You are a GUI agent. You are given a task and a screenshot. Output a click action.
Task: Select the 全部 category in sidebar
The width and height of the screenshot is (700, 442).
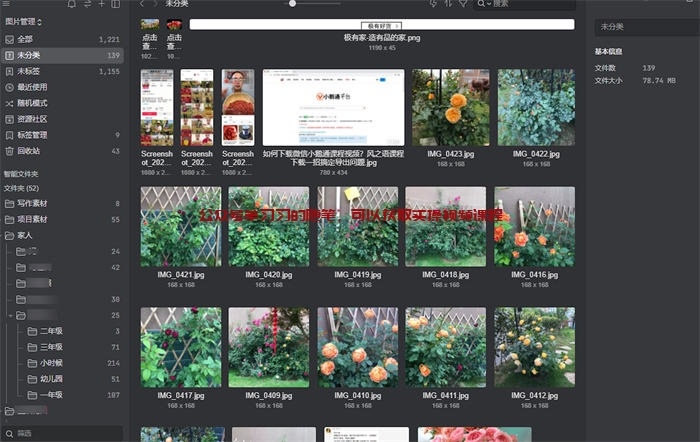tap(25, 39)
